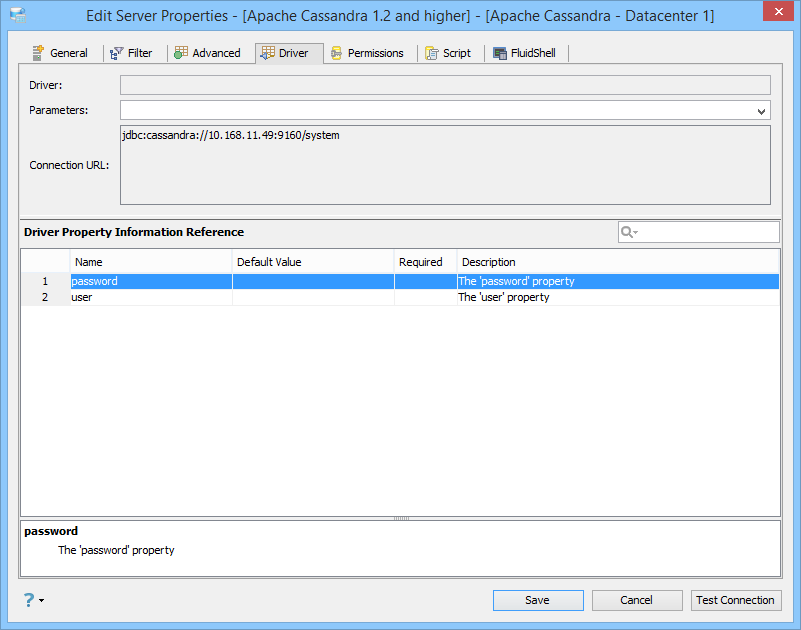Image resolution: width=801 pixels, height=630 pixels.
Task: Click the Filter tab funnel icon
Action: [x=116, y=53]
